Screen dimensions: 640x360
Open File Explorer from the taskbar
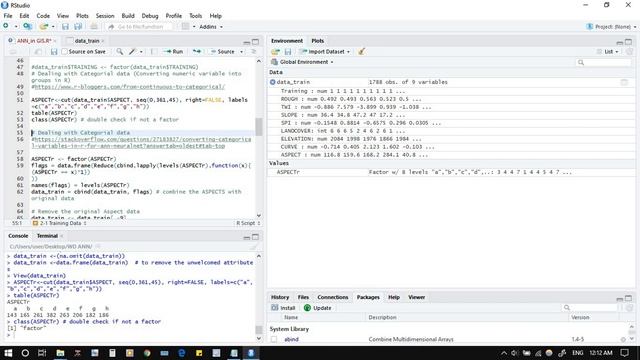pyautogui.click(x=60, y=353)
